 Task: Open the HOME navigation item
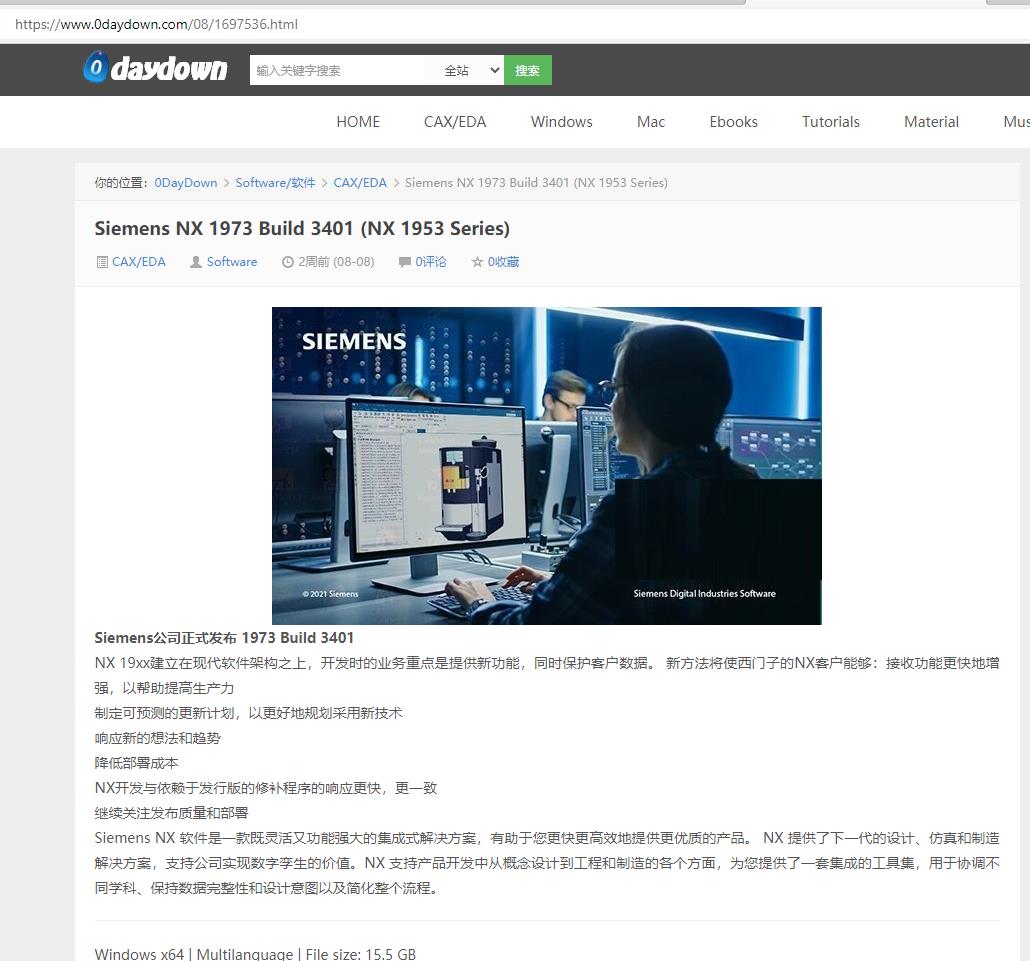click(358, 122)
